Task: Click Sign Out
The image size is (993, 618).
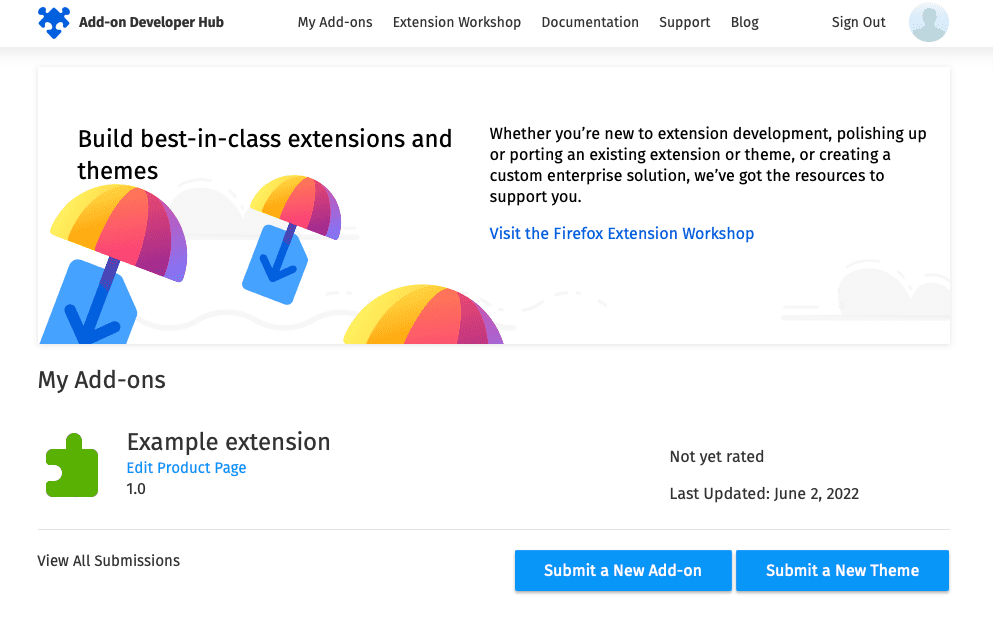Action: tap(858, 22)
